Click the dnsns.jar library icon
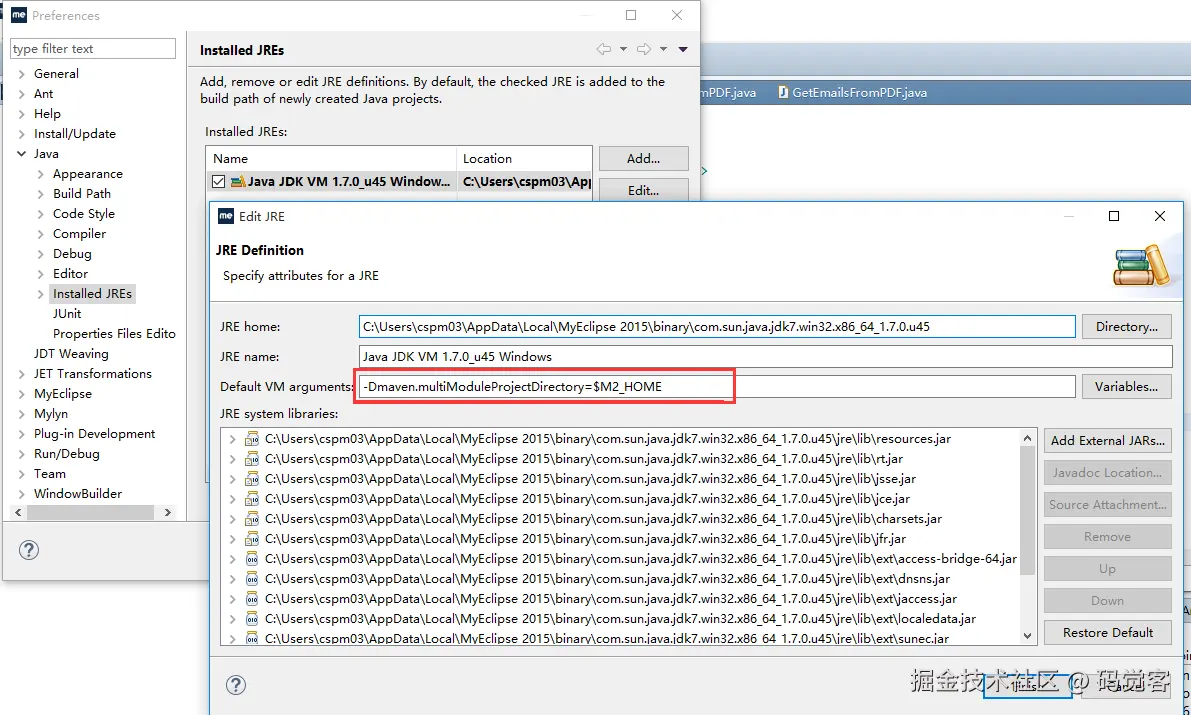Image resolution: width=1191 pixels, height=715 pixels. [251, 579]
